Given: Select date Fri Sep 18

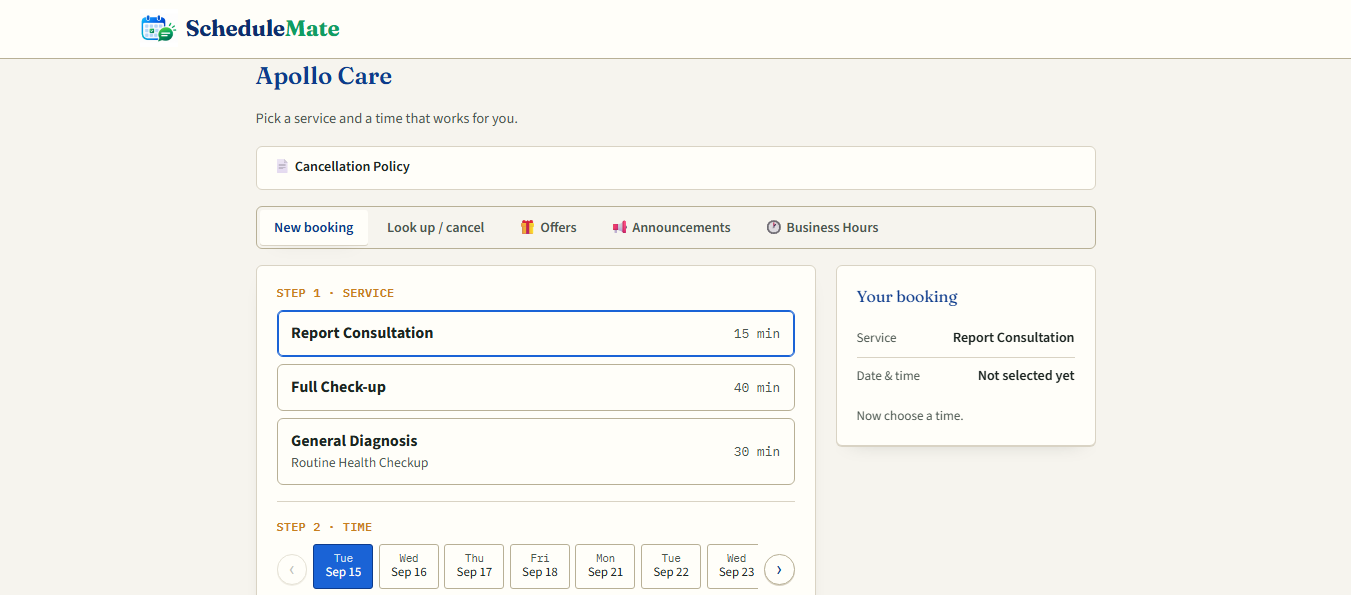Looking at the screenshot, I should tap(540, 566).
